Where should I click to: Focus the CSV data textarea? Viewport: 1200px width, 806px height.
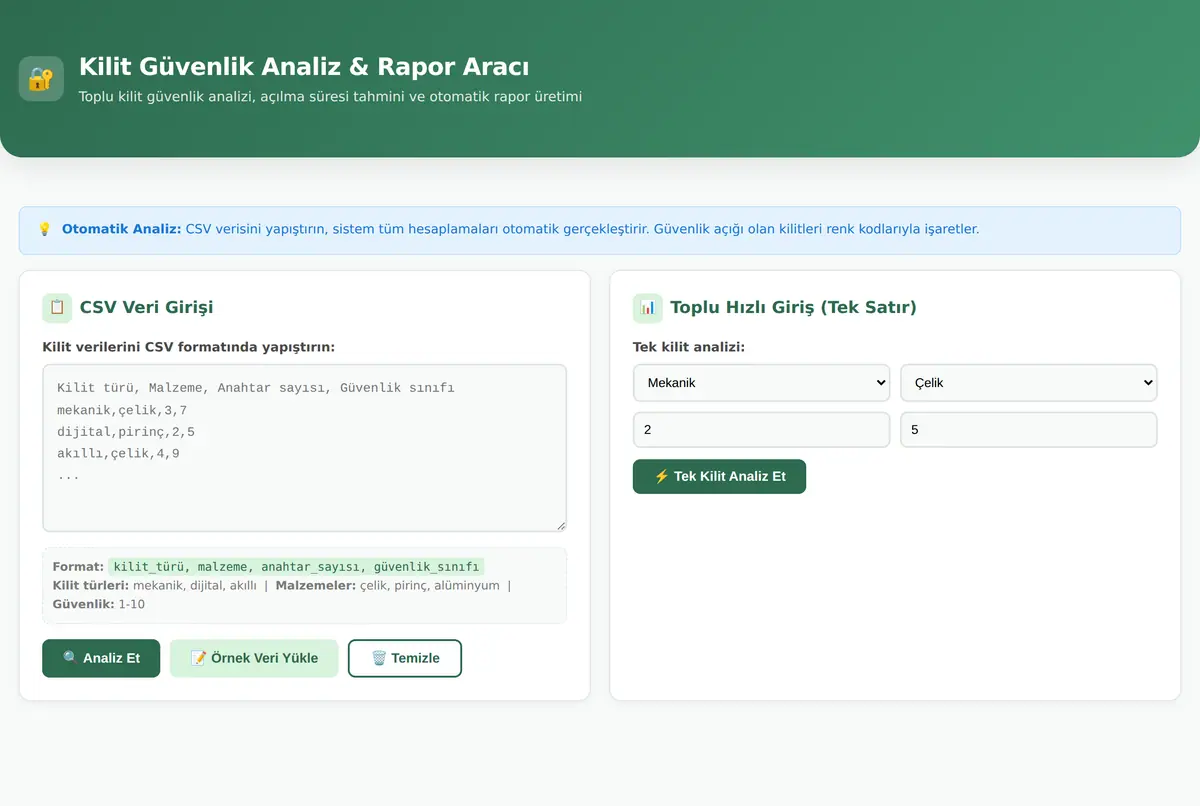click(x=304, y=448)
